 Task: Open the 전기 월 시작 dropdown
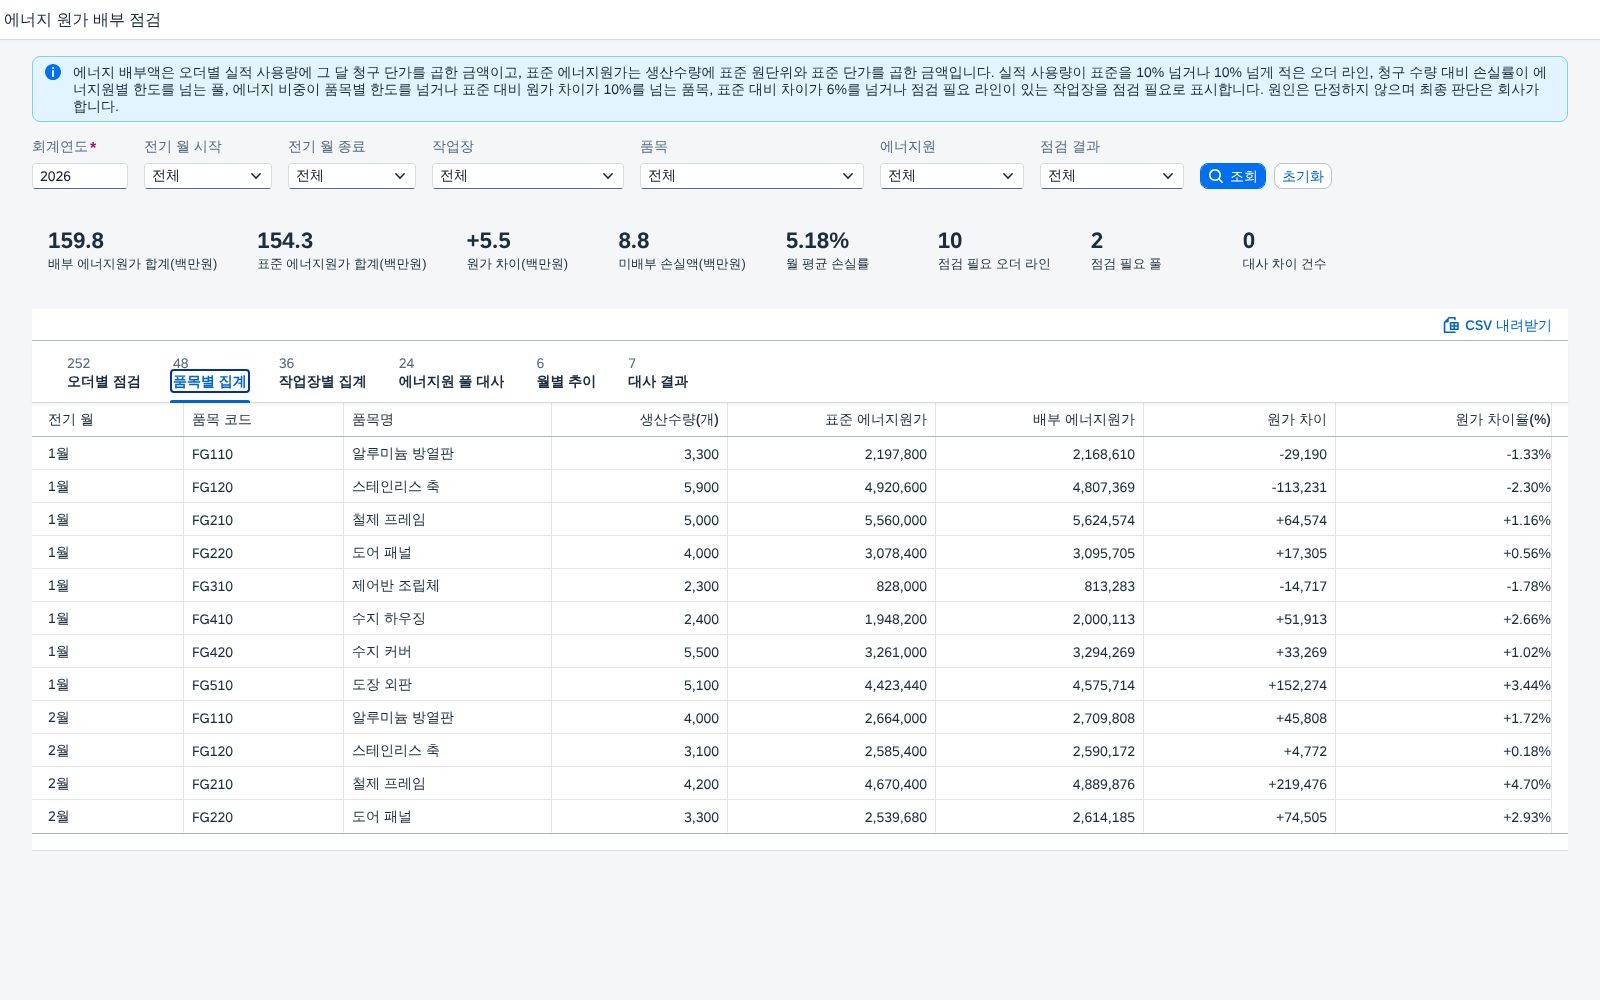(x=208, y=176)
